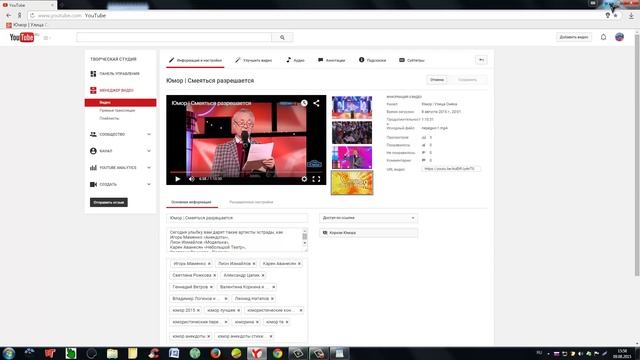Open Google Chrome from taskbar
640x360 pixels.
click(x=278, y=353)
